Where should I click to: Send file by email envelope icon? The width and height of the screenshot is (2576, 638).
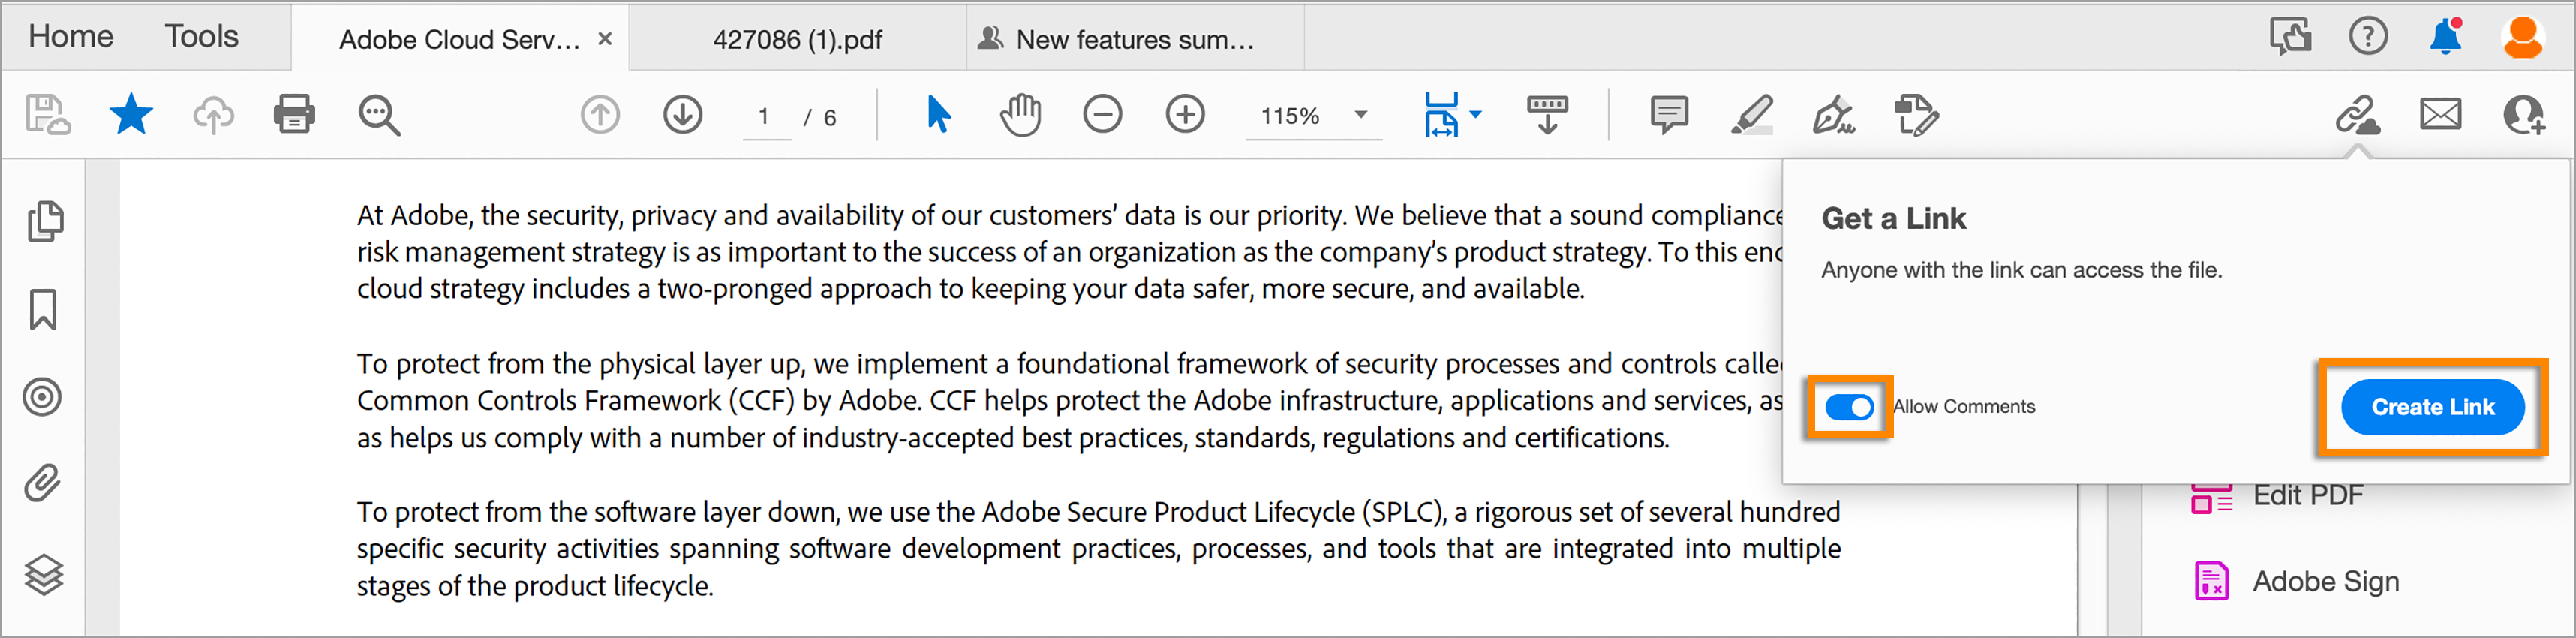2440,115
